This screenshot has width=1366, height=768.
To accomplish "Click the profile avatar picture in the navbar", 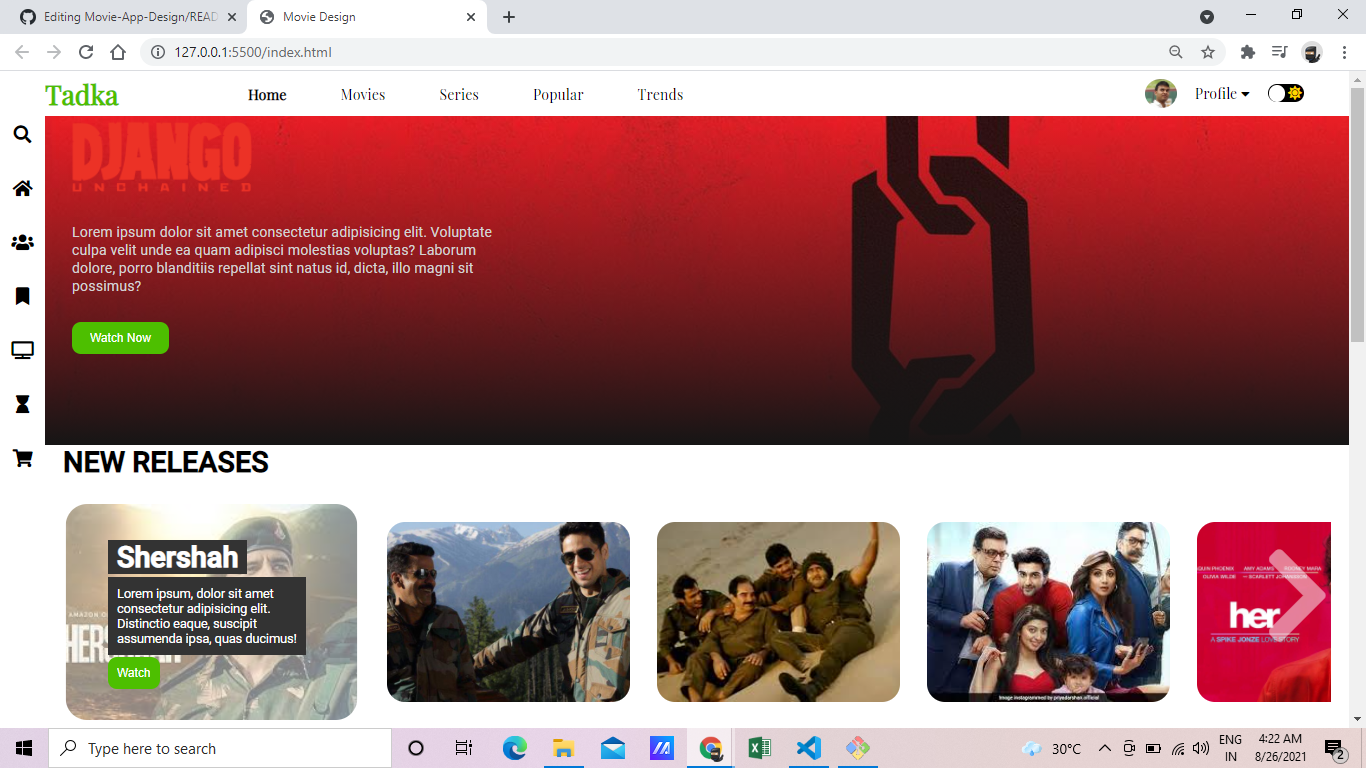I will [x=1161, y=93].
